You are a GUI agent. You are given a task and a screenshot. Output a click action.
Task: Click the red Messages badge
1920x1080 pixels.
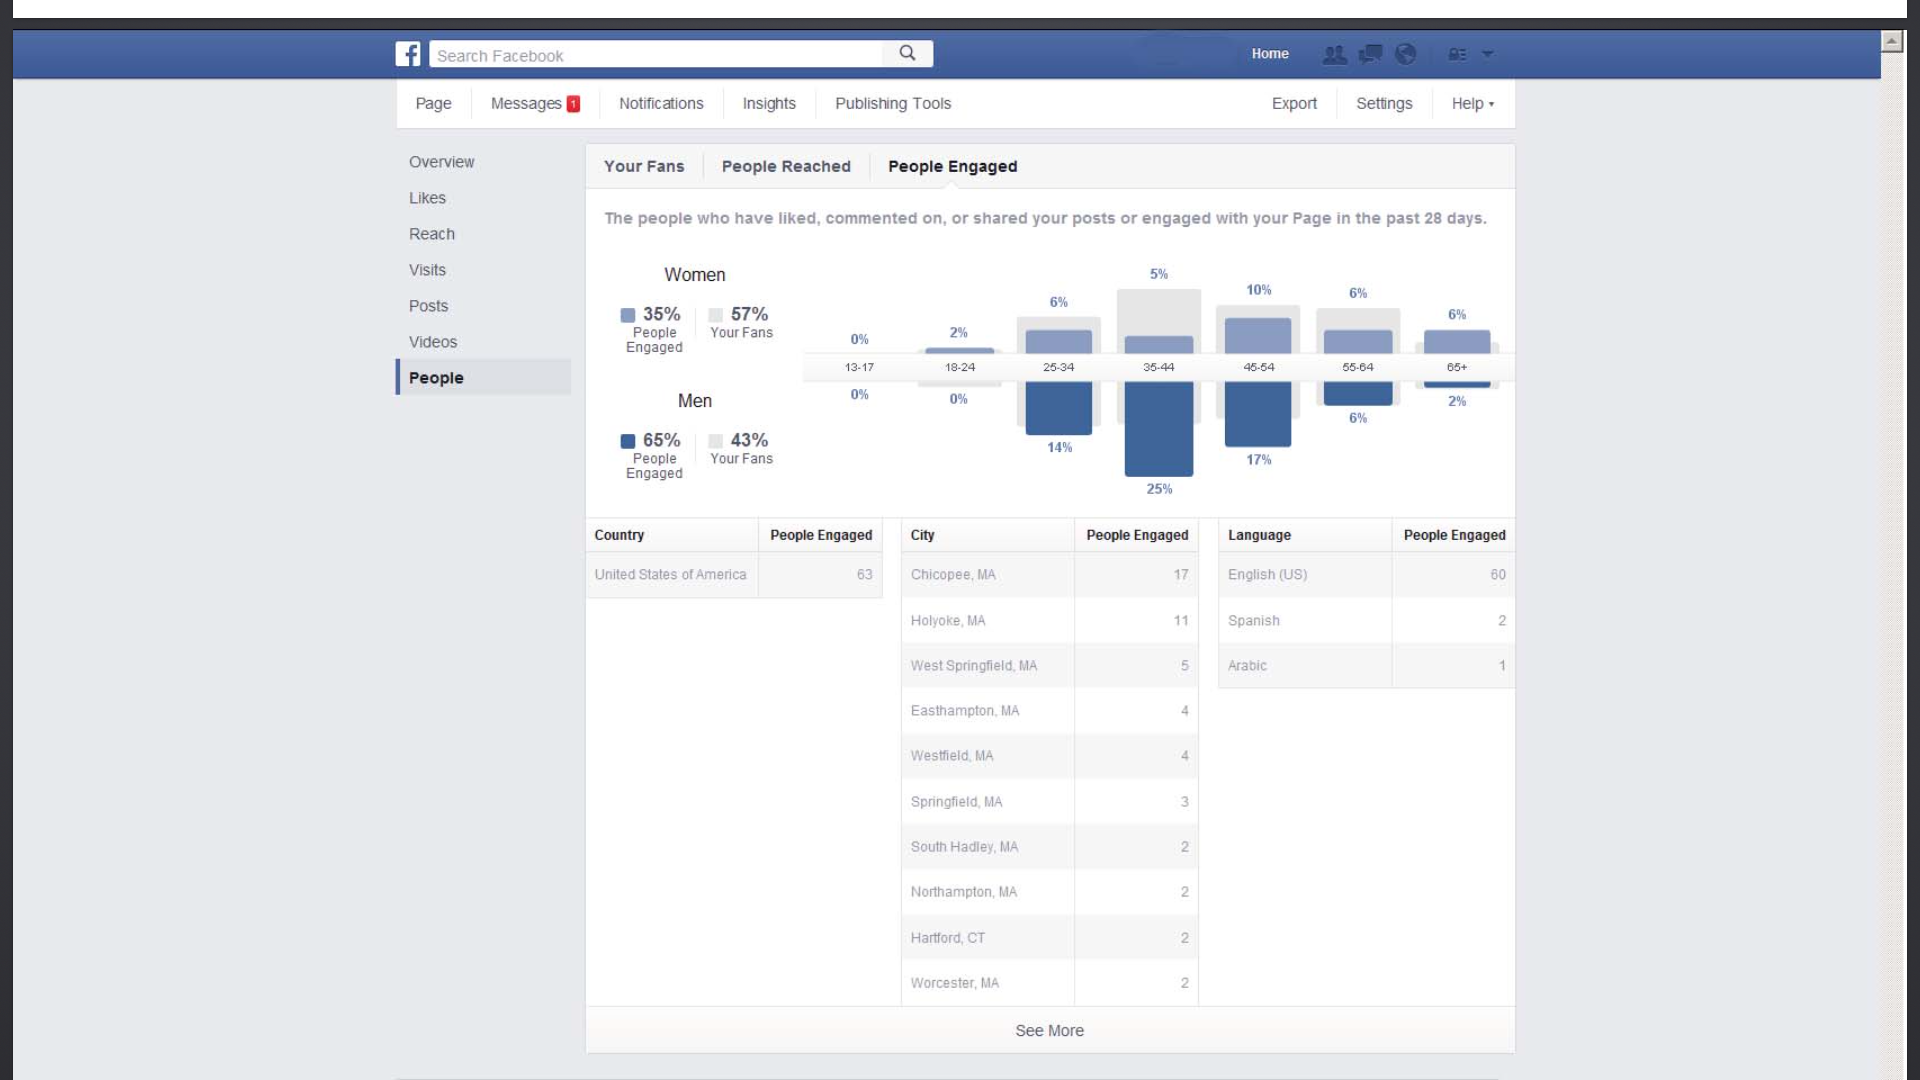[573, 104]
